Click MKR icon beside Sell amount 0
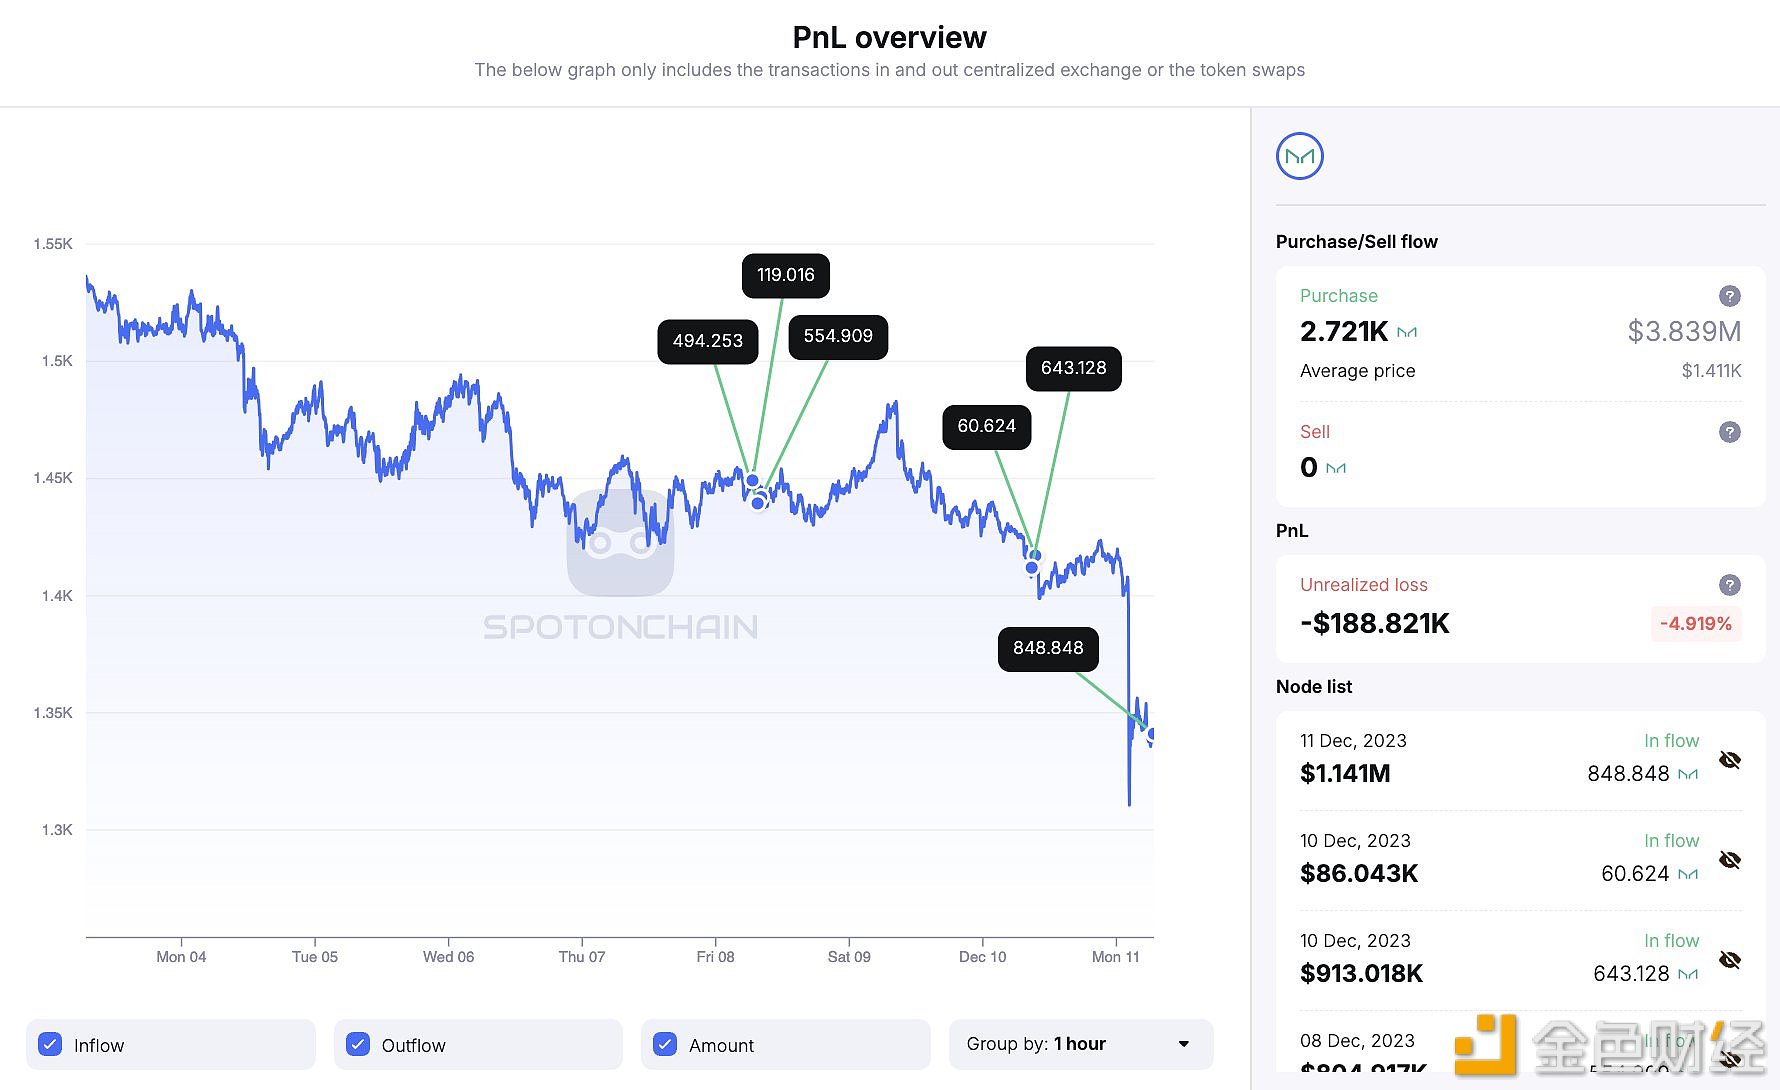 [x=1336, y=467]
